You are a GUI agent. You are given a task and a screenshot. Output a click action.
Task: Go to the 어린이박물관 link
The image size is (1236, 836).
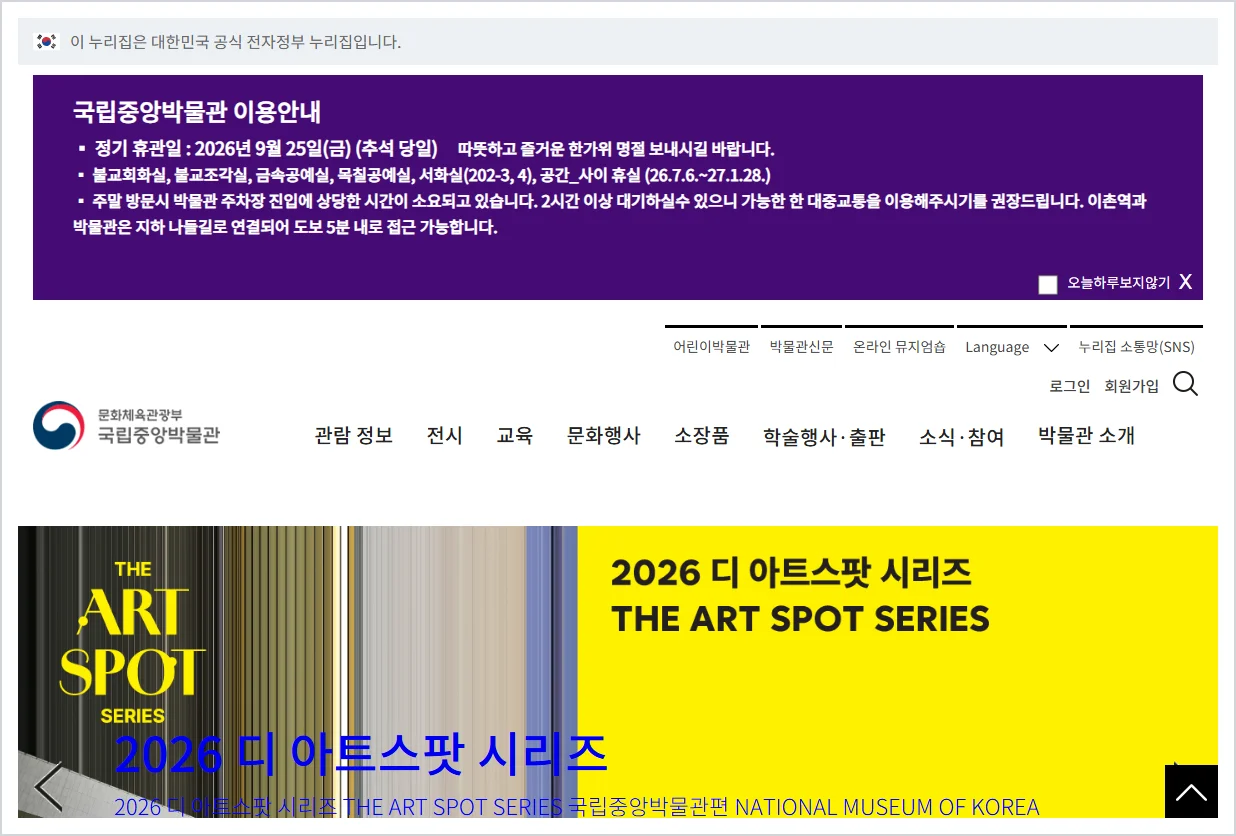[711, 347]
